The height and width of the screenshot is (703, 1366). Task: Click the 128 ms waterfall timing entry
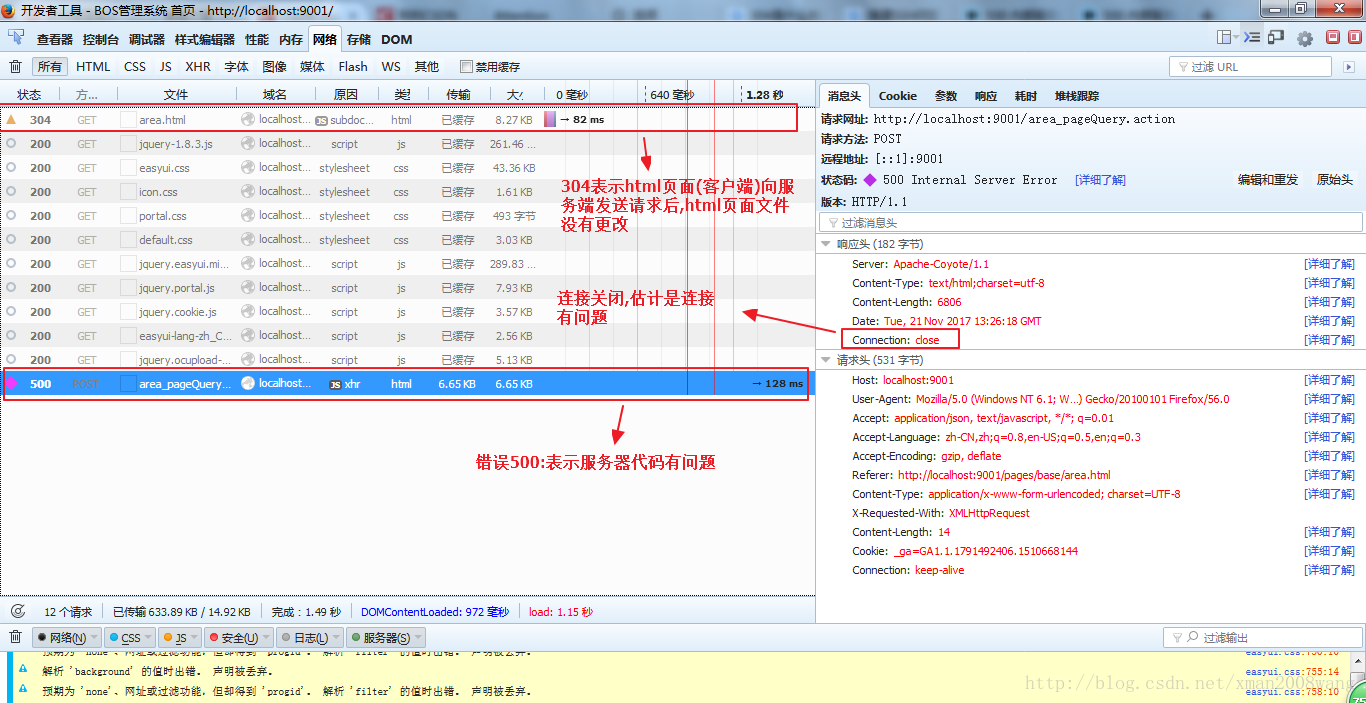point(777,384)
